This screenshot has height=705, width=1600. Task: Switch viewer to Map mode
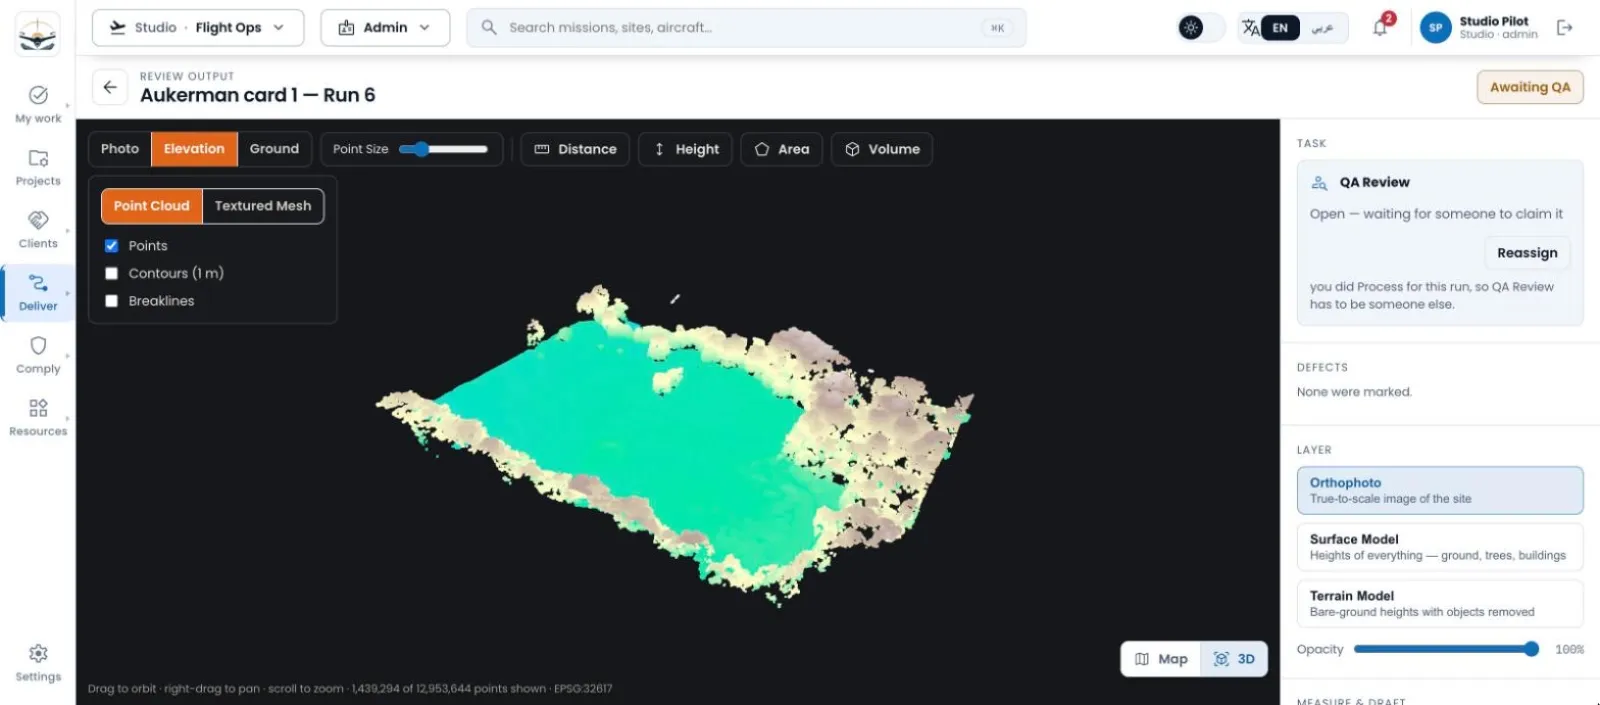coord(1161,659)
